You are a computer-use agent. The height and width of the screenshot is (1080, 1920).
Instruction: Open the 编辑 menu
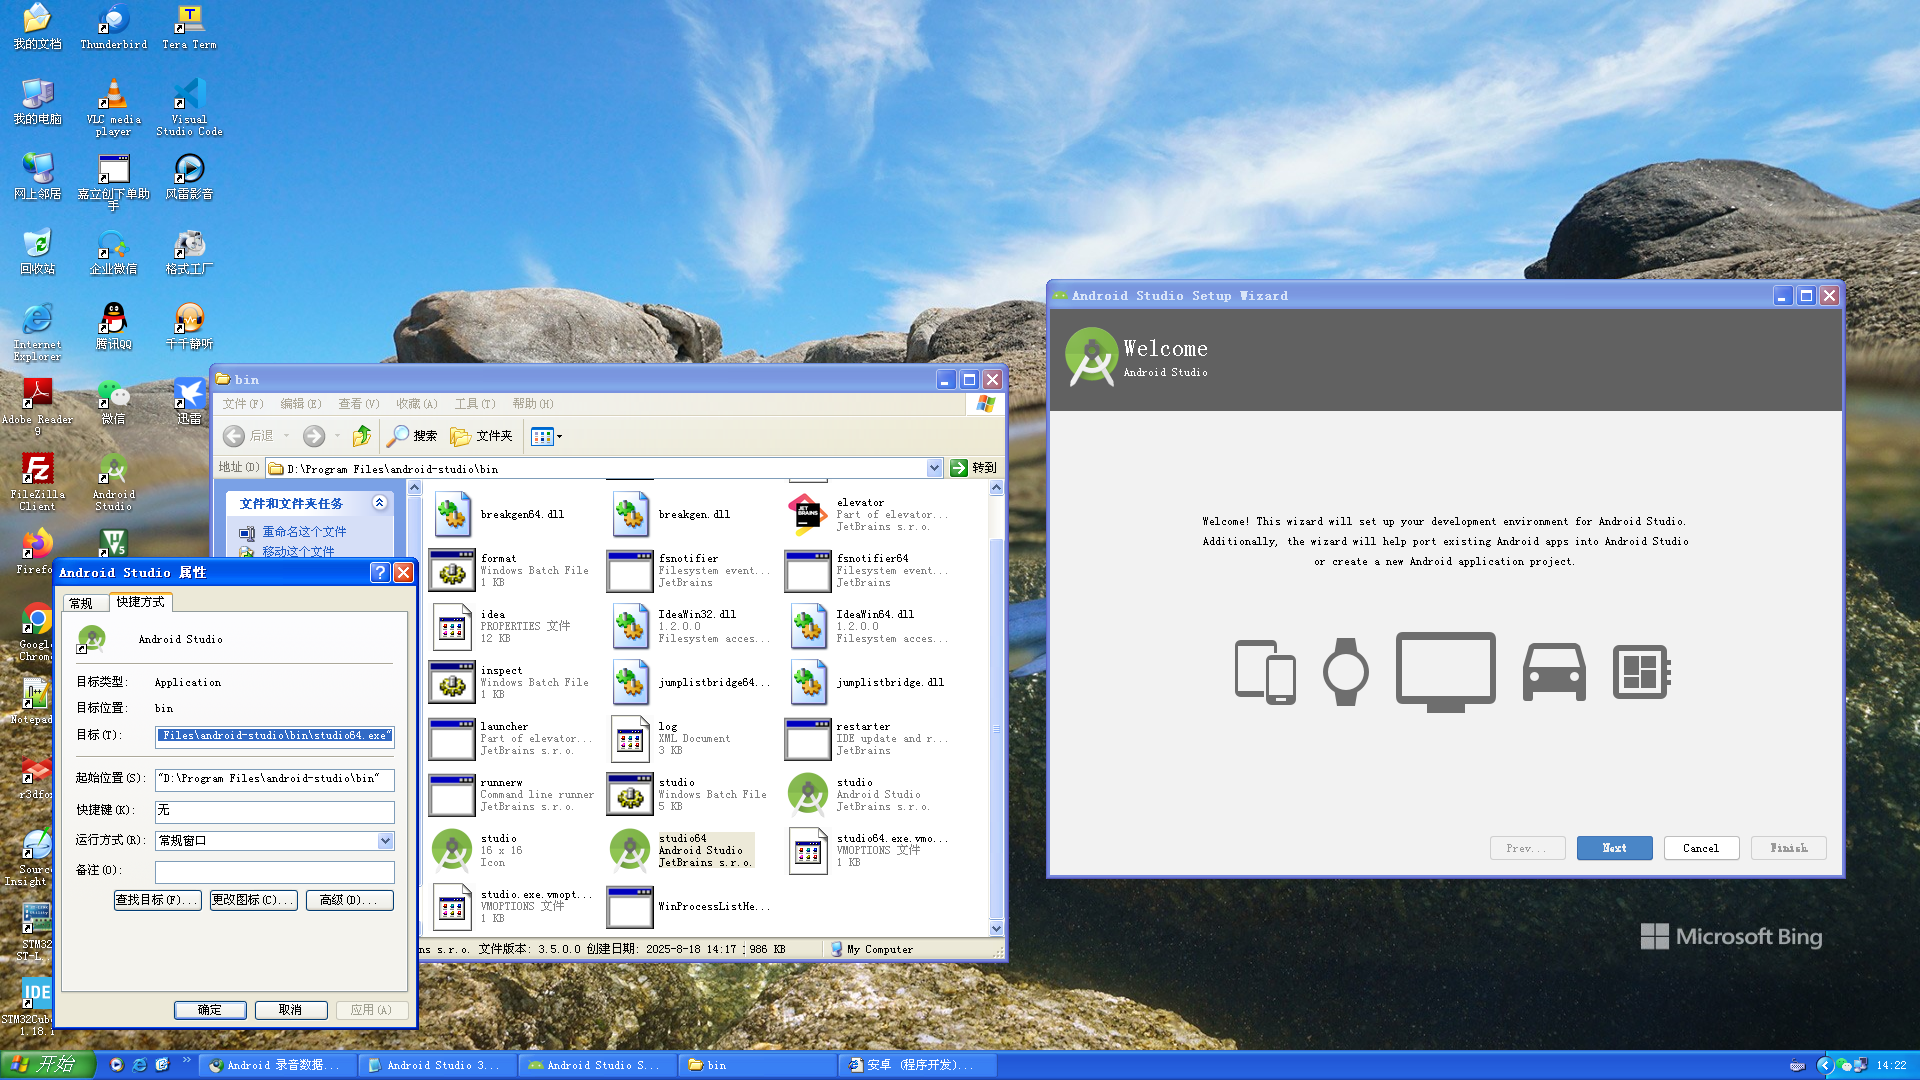(301, 404)
